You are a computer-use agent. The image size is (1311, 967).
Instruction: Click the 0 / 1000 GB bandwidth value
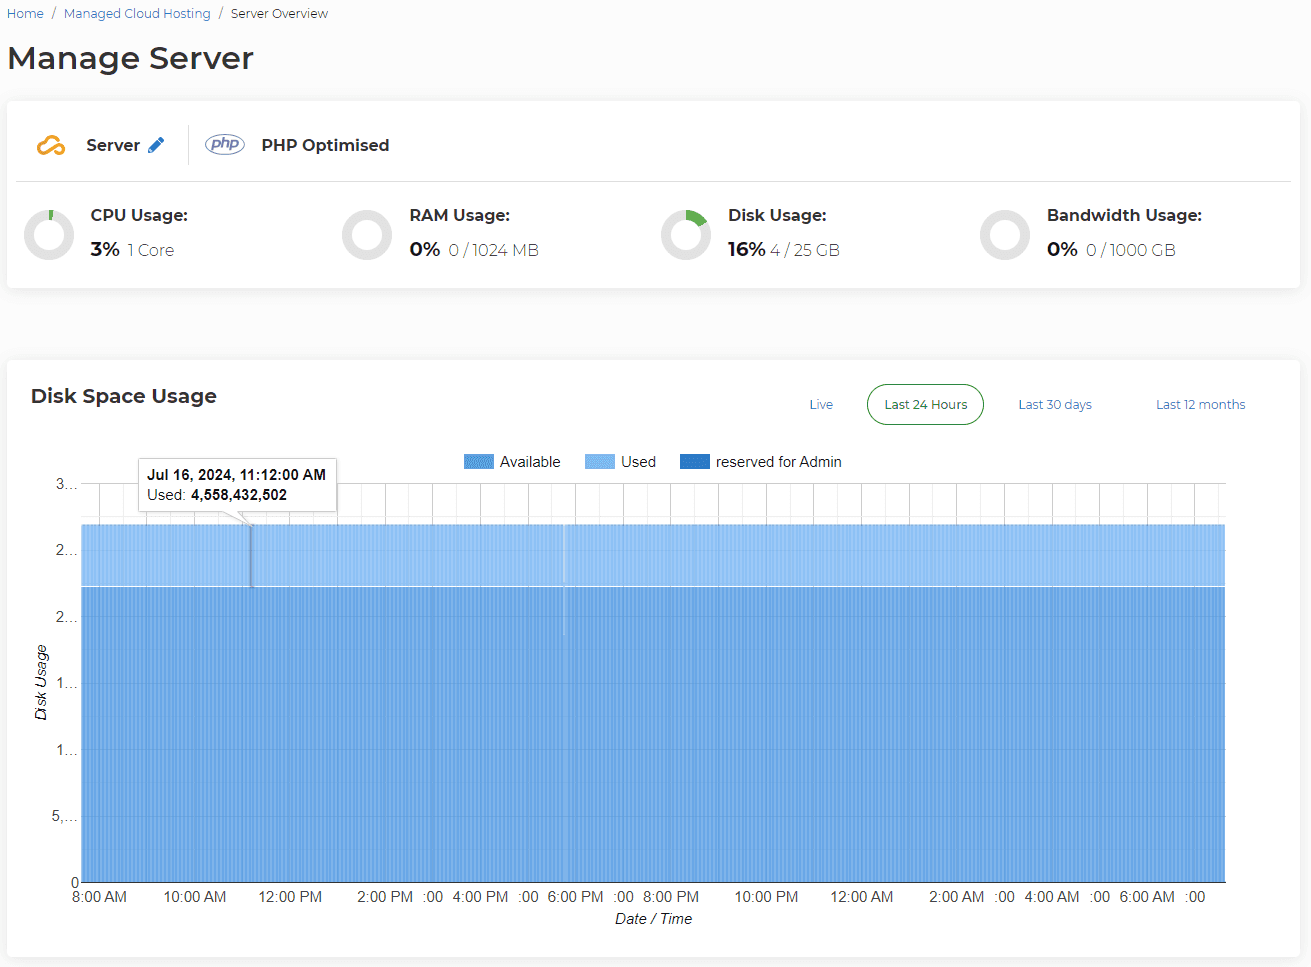tap(1131, 250)
